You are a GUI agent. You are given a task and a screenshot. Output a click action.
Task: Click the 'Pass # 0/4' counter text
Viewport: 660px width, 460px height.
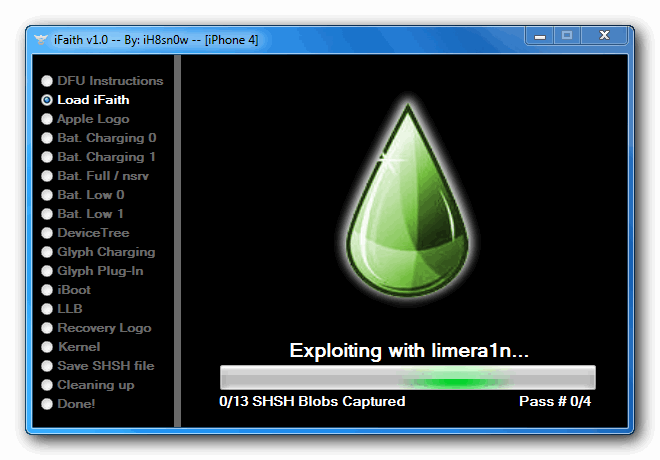[x=555, y=402]
